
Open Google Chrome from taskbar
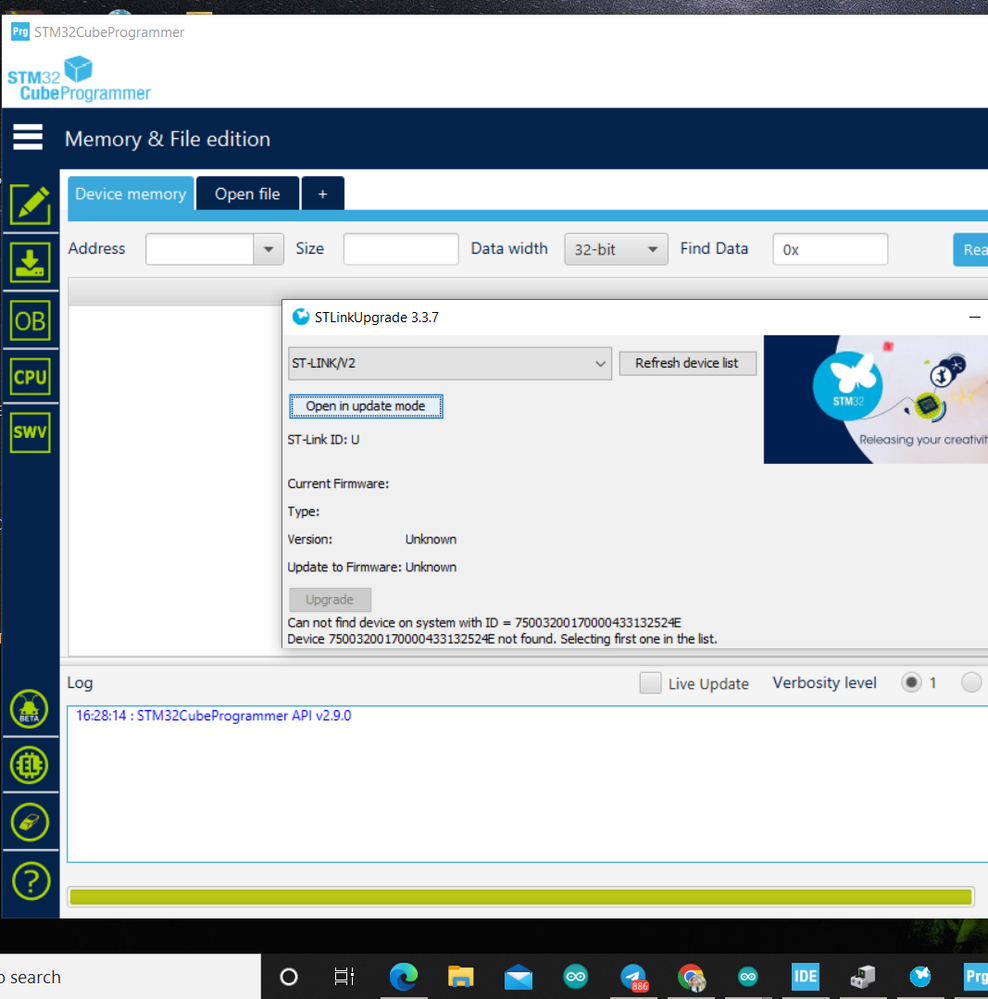[x=691, y=977]
